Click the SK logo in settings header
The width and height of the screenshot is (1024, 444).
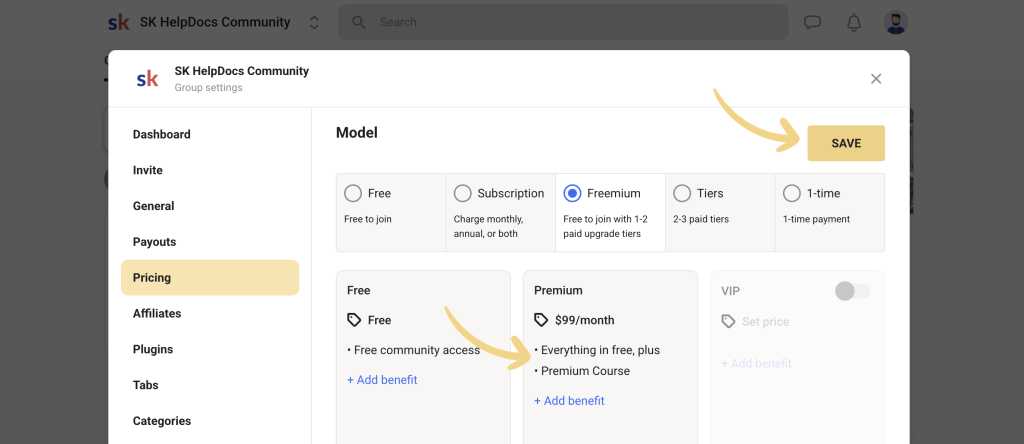click(x=147, y=79)
